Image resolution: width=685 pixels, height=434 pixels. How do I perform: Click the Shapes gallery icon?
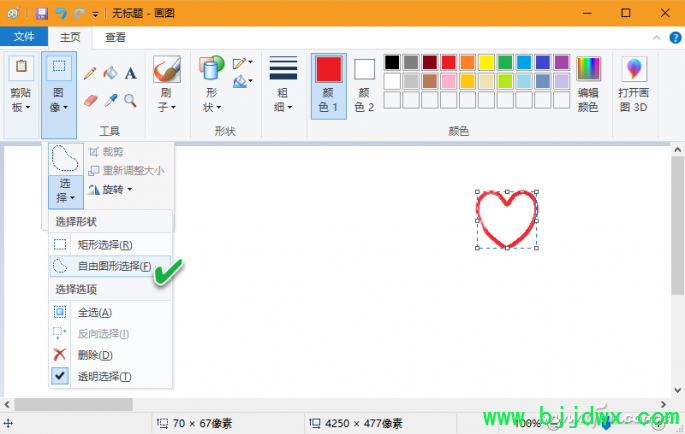tap(211, 69)
